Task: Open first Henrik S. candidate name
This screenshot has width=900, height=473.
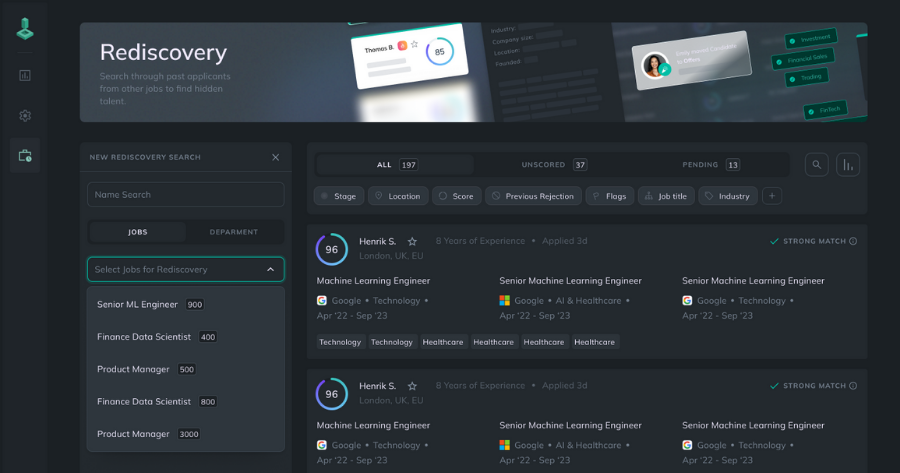Action: tap(378, 242)
